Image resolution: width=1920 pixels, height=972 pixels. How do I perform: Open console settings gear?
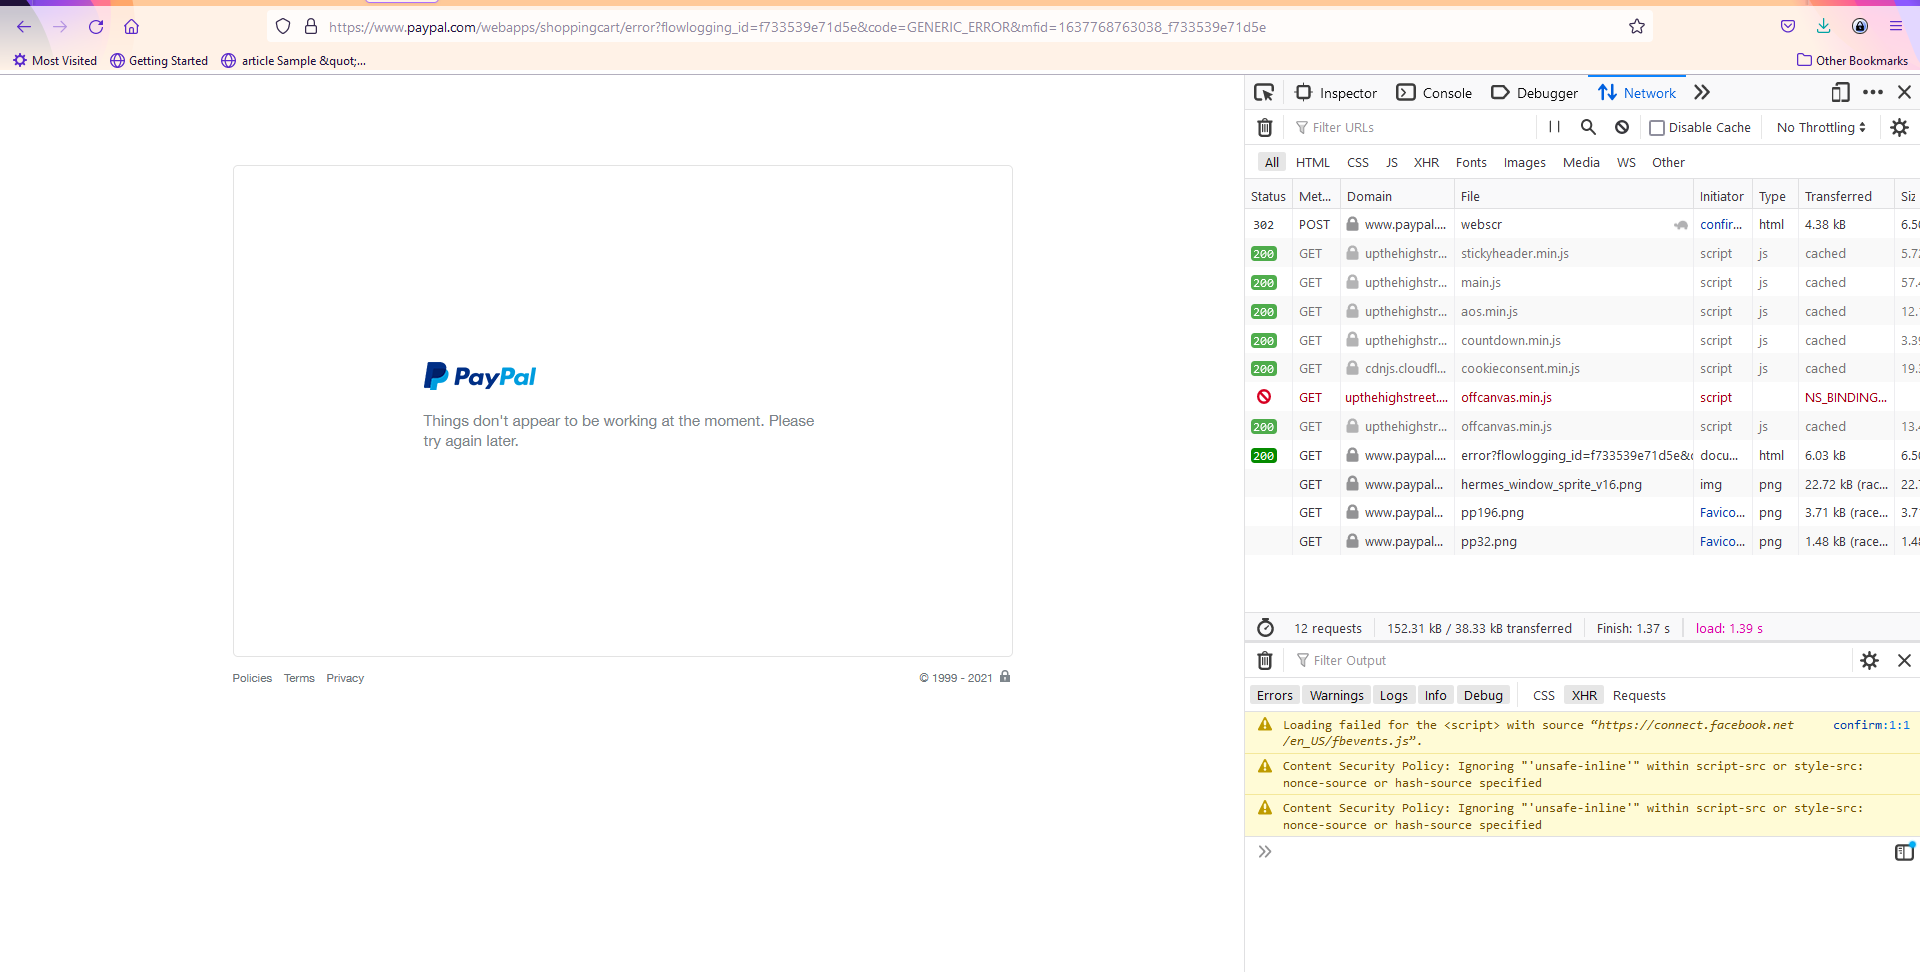pos(1869,661)
